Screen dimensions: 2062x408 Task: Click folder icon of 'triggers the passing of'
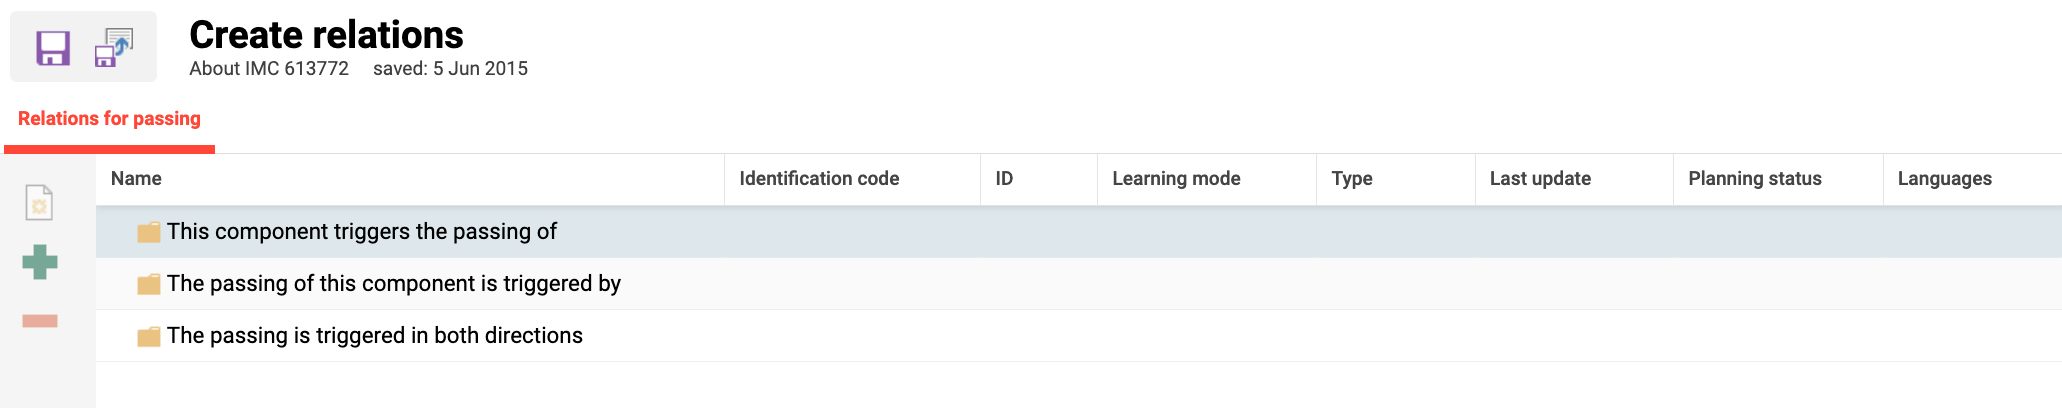pyautogui.click(x=149, y=232)
